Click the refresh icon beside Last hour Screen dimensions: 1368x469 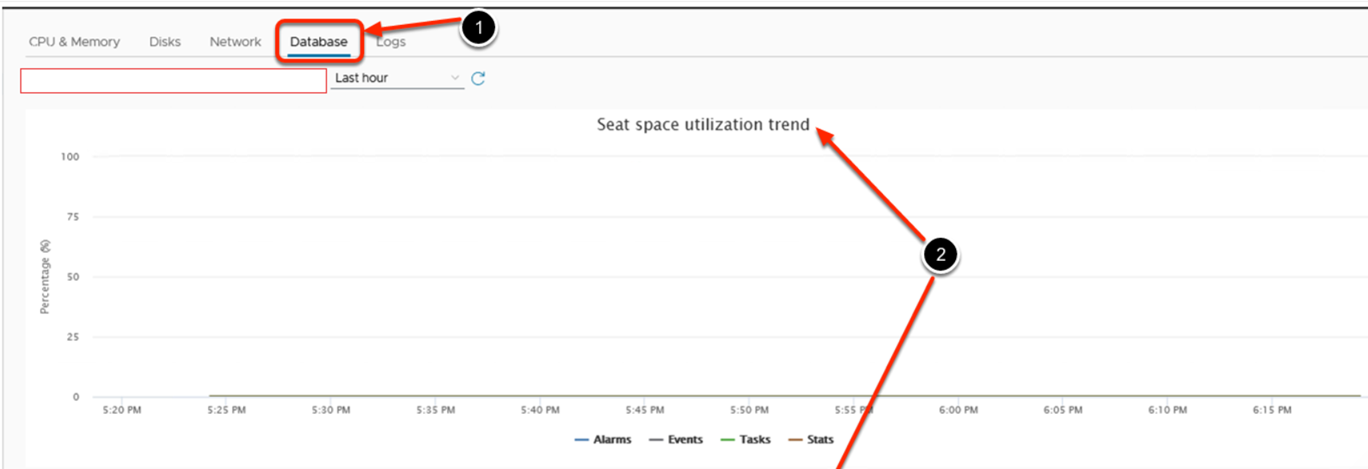coord(478,78)
